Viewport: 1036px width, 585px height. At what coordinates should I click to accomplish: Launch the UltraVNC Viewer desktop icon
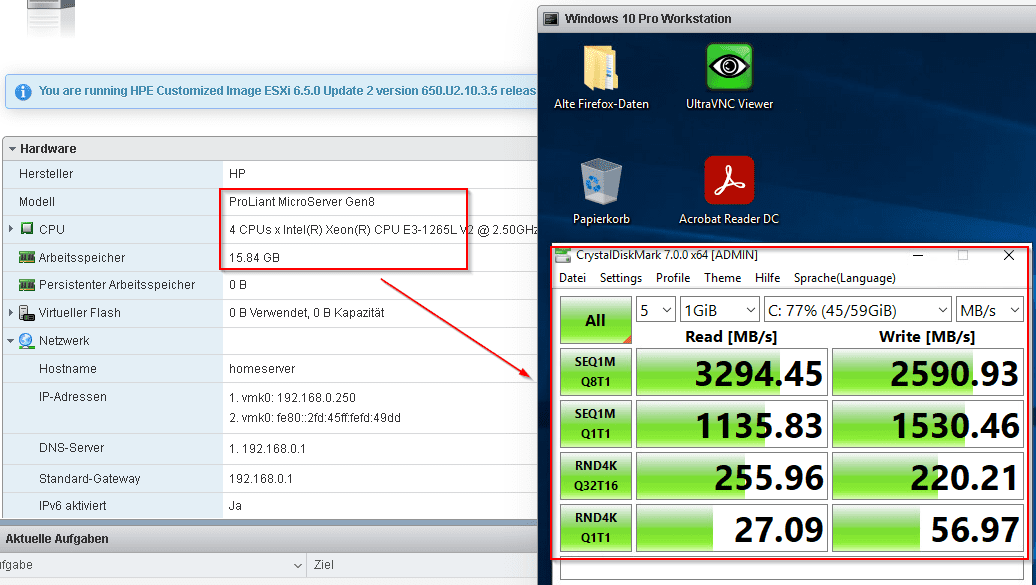click(x=729, y=67)
